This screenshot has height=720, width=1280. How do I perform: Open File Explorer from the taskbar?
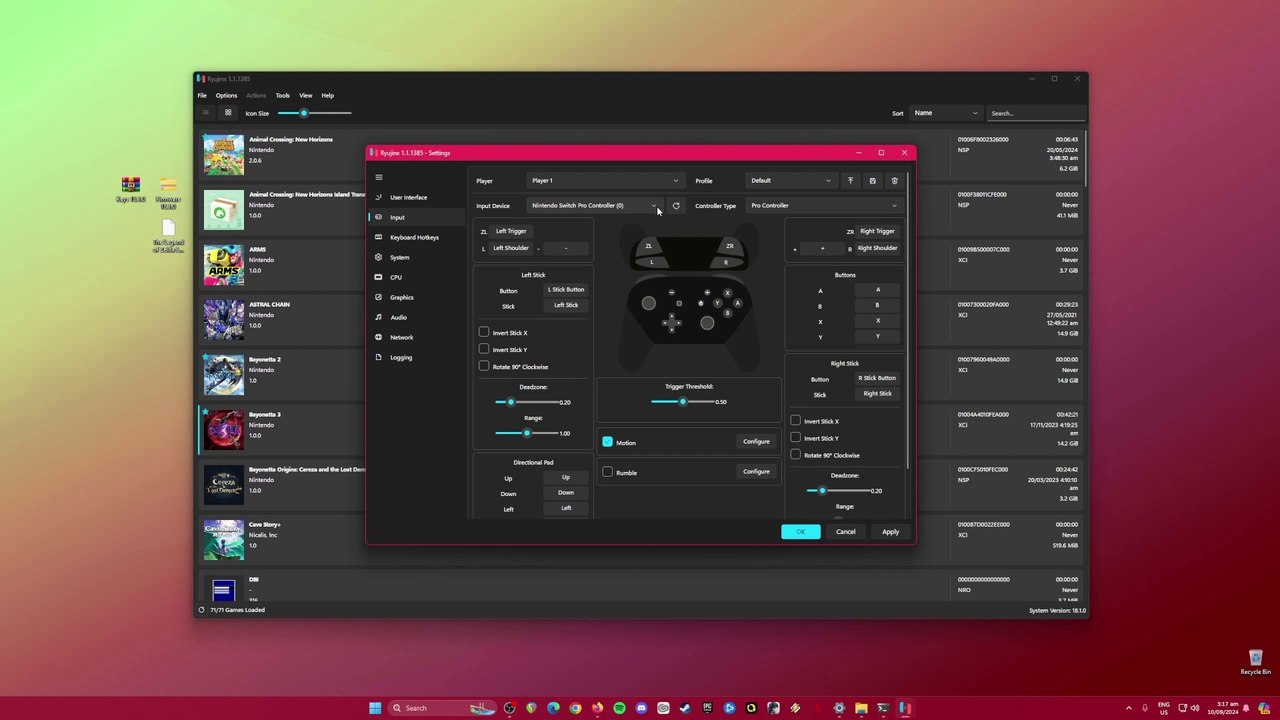coord(861,708)
